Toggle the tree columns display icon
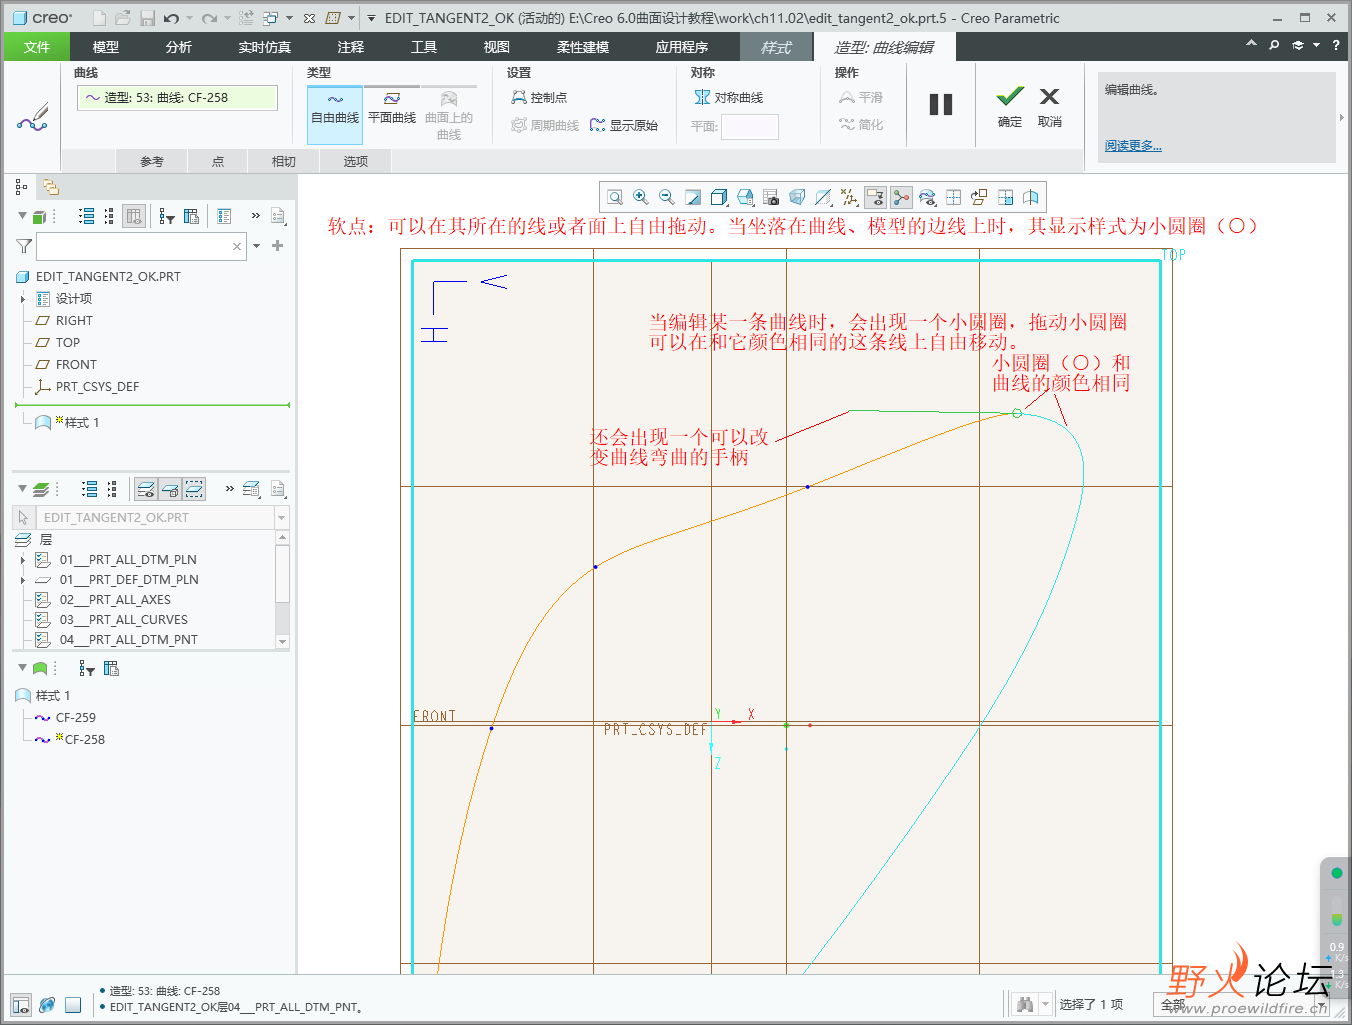Image resolution: width=1352 pixels, height=1025 pixels. (134, 216)
